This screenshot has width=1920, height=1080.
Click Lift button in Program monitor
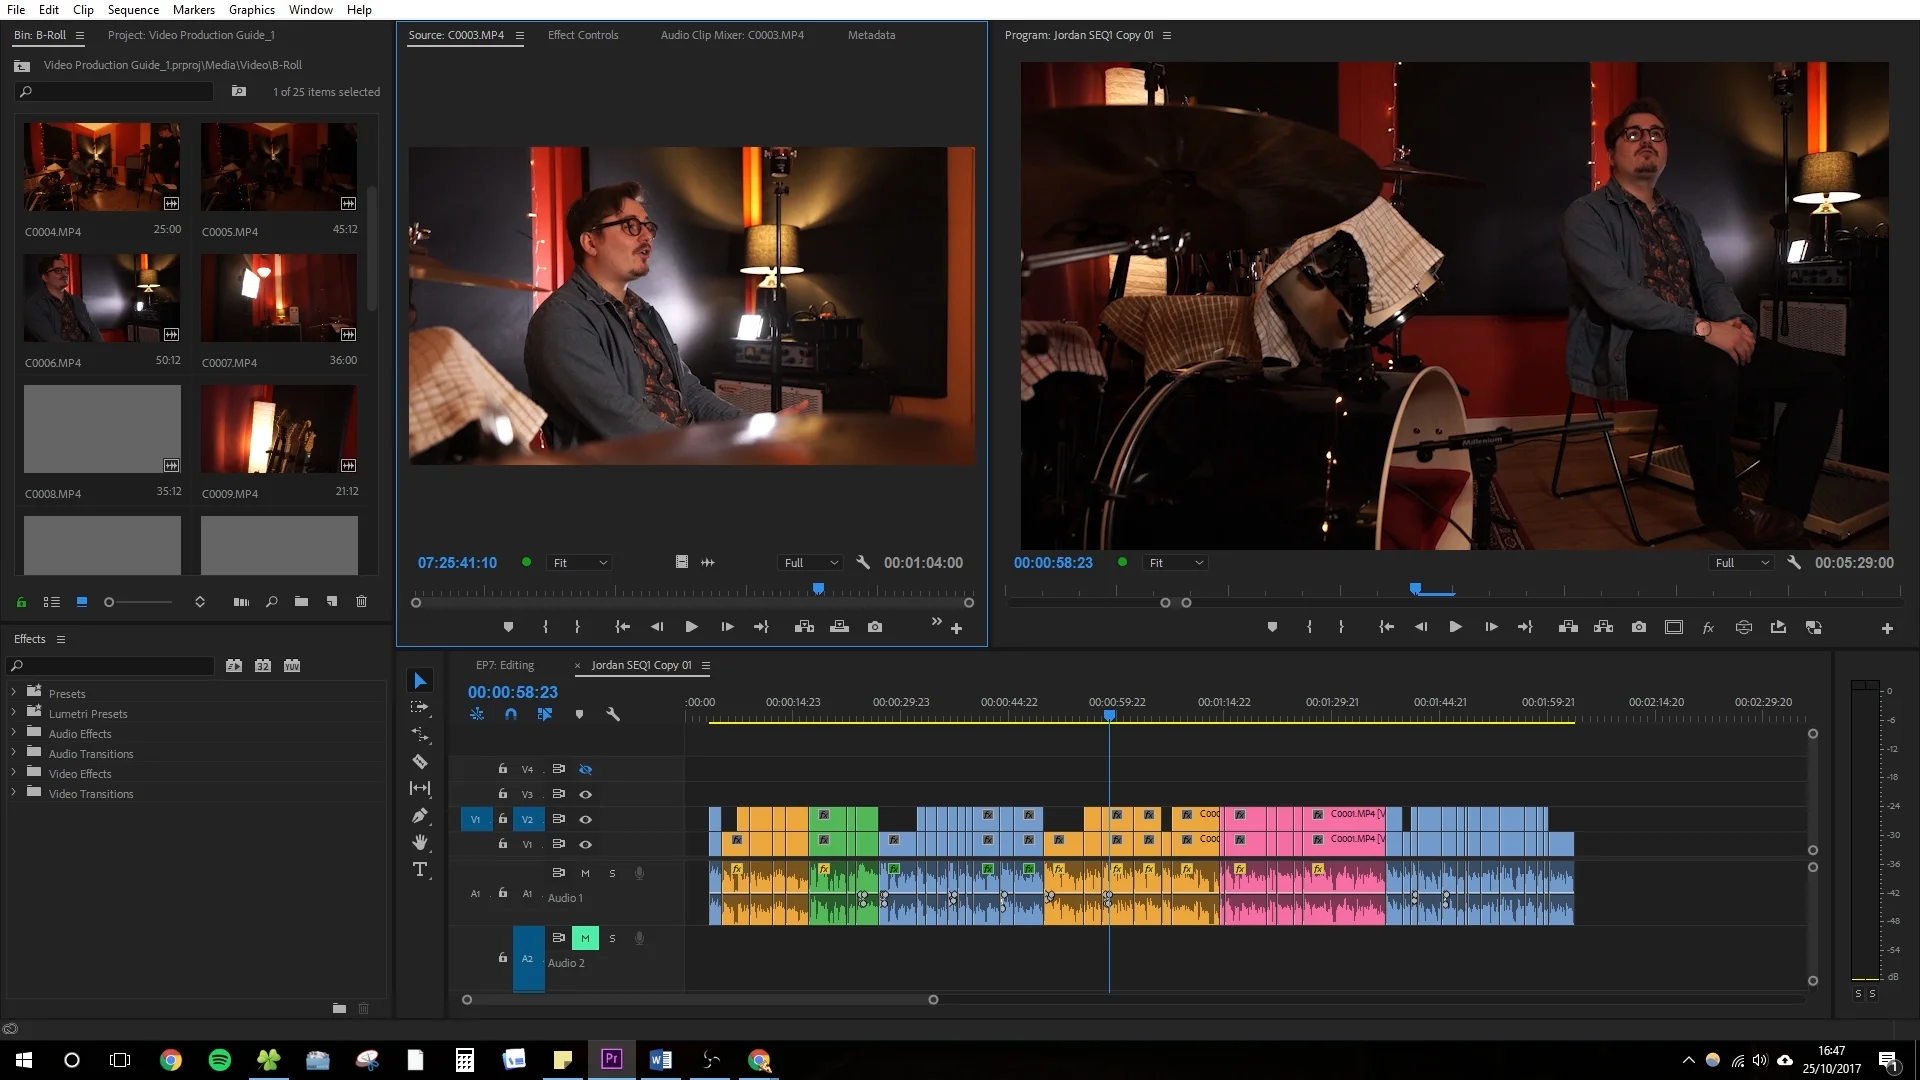[x=1568, y=627]
